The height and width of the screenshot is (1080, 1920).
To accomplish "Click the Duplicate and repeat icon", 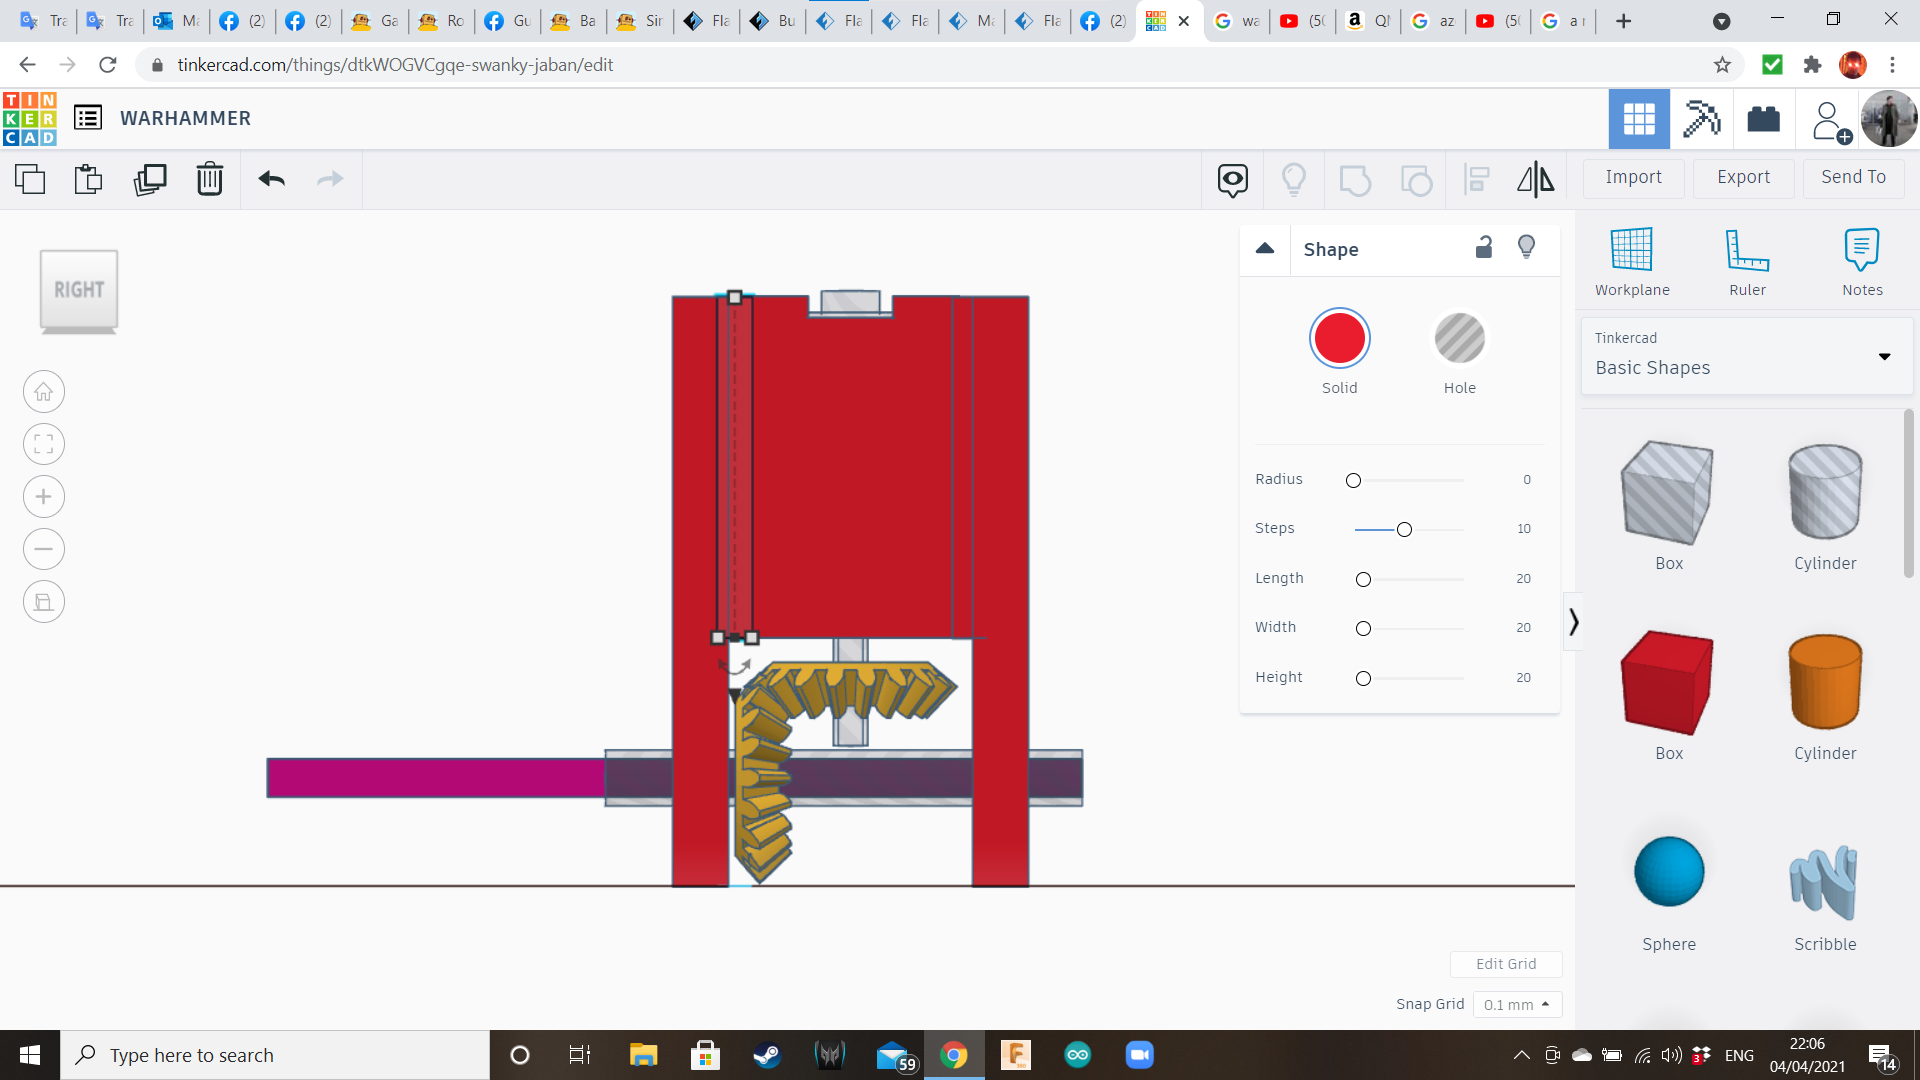I will [150, 179].
